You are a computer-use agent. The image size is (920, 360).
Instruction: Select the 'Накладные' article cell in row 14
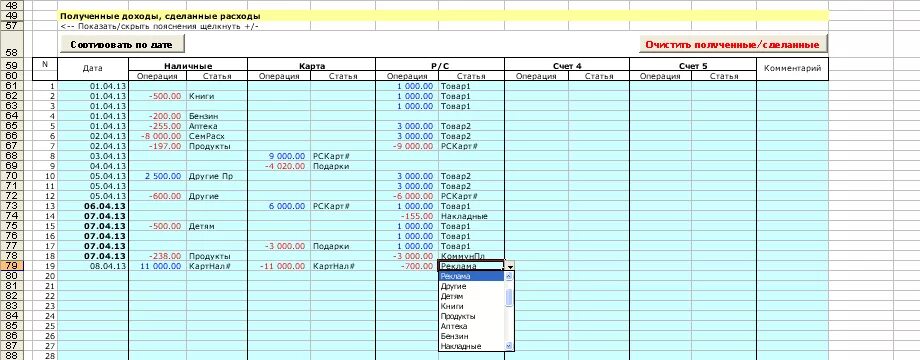point(471,216)
